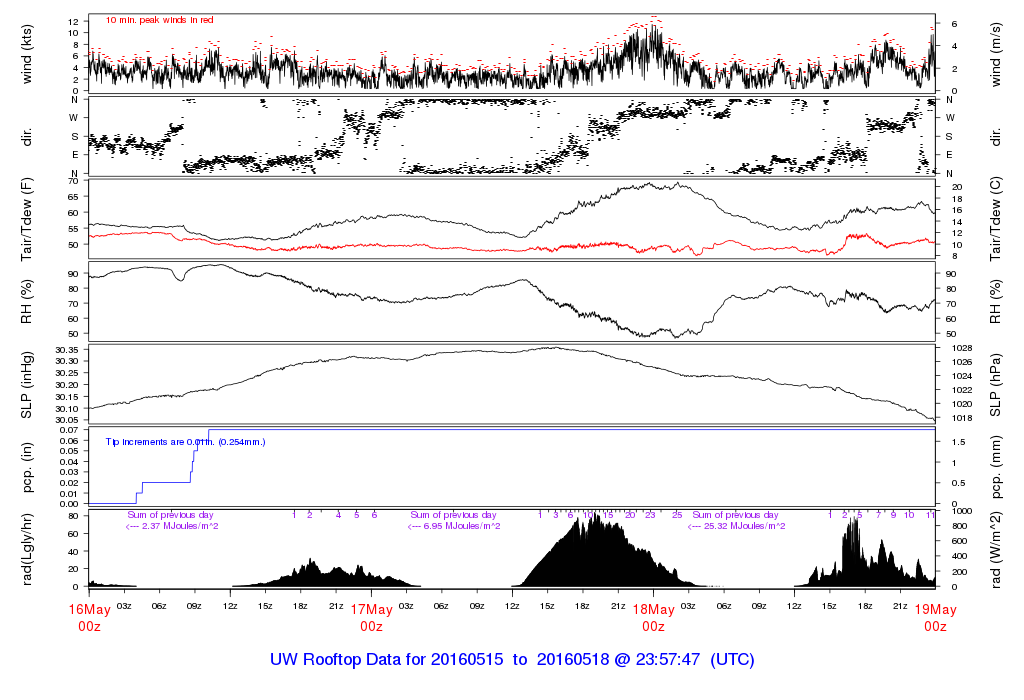The image size is (1024, 700).
Task: Click the 'SLP (hPa)' axis label
Action: click(x=995, y=385)
